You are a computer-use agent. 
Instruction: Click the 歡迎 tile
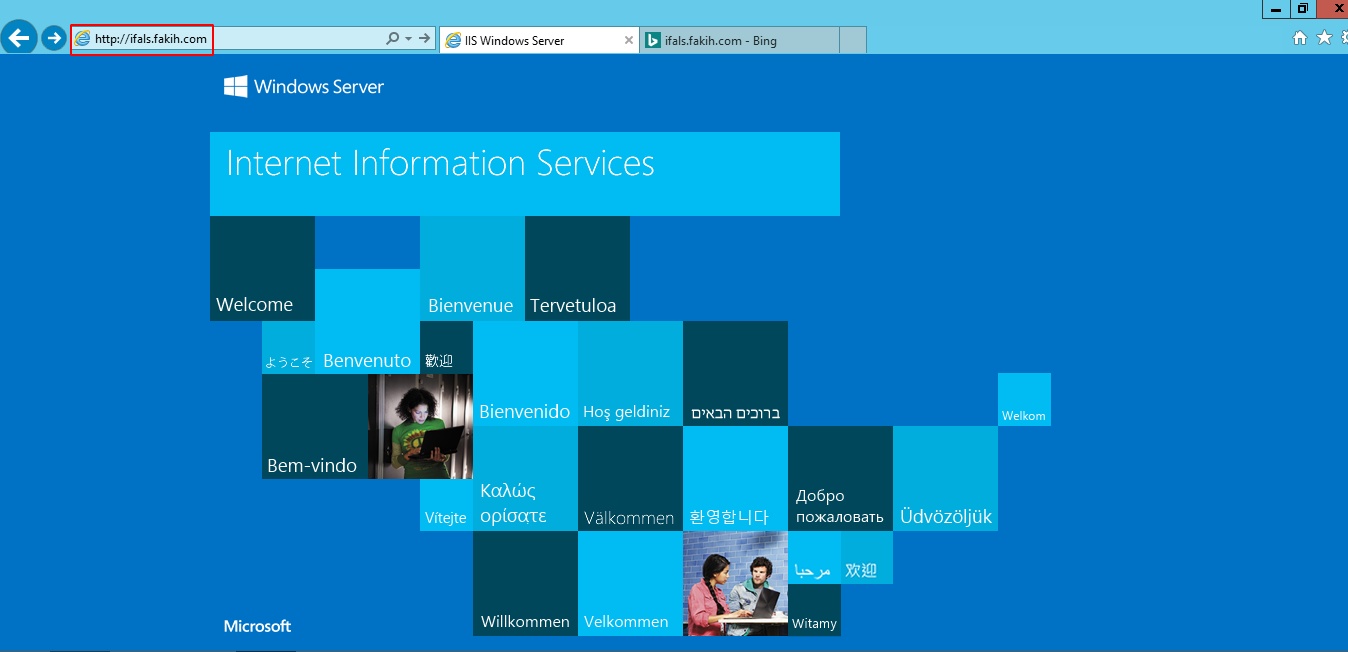[446, 347]
